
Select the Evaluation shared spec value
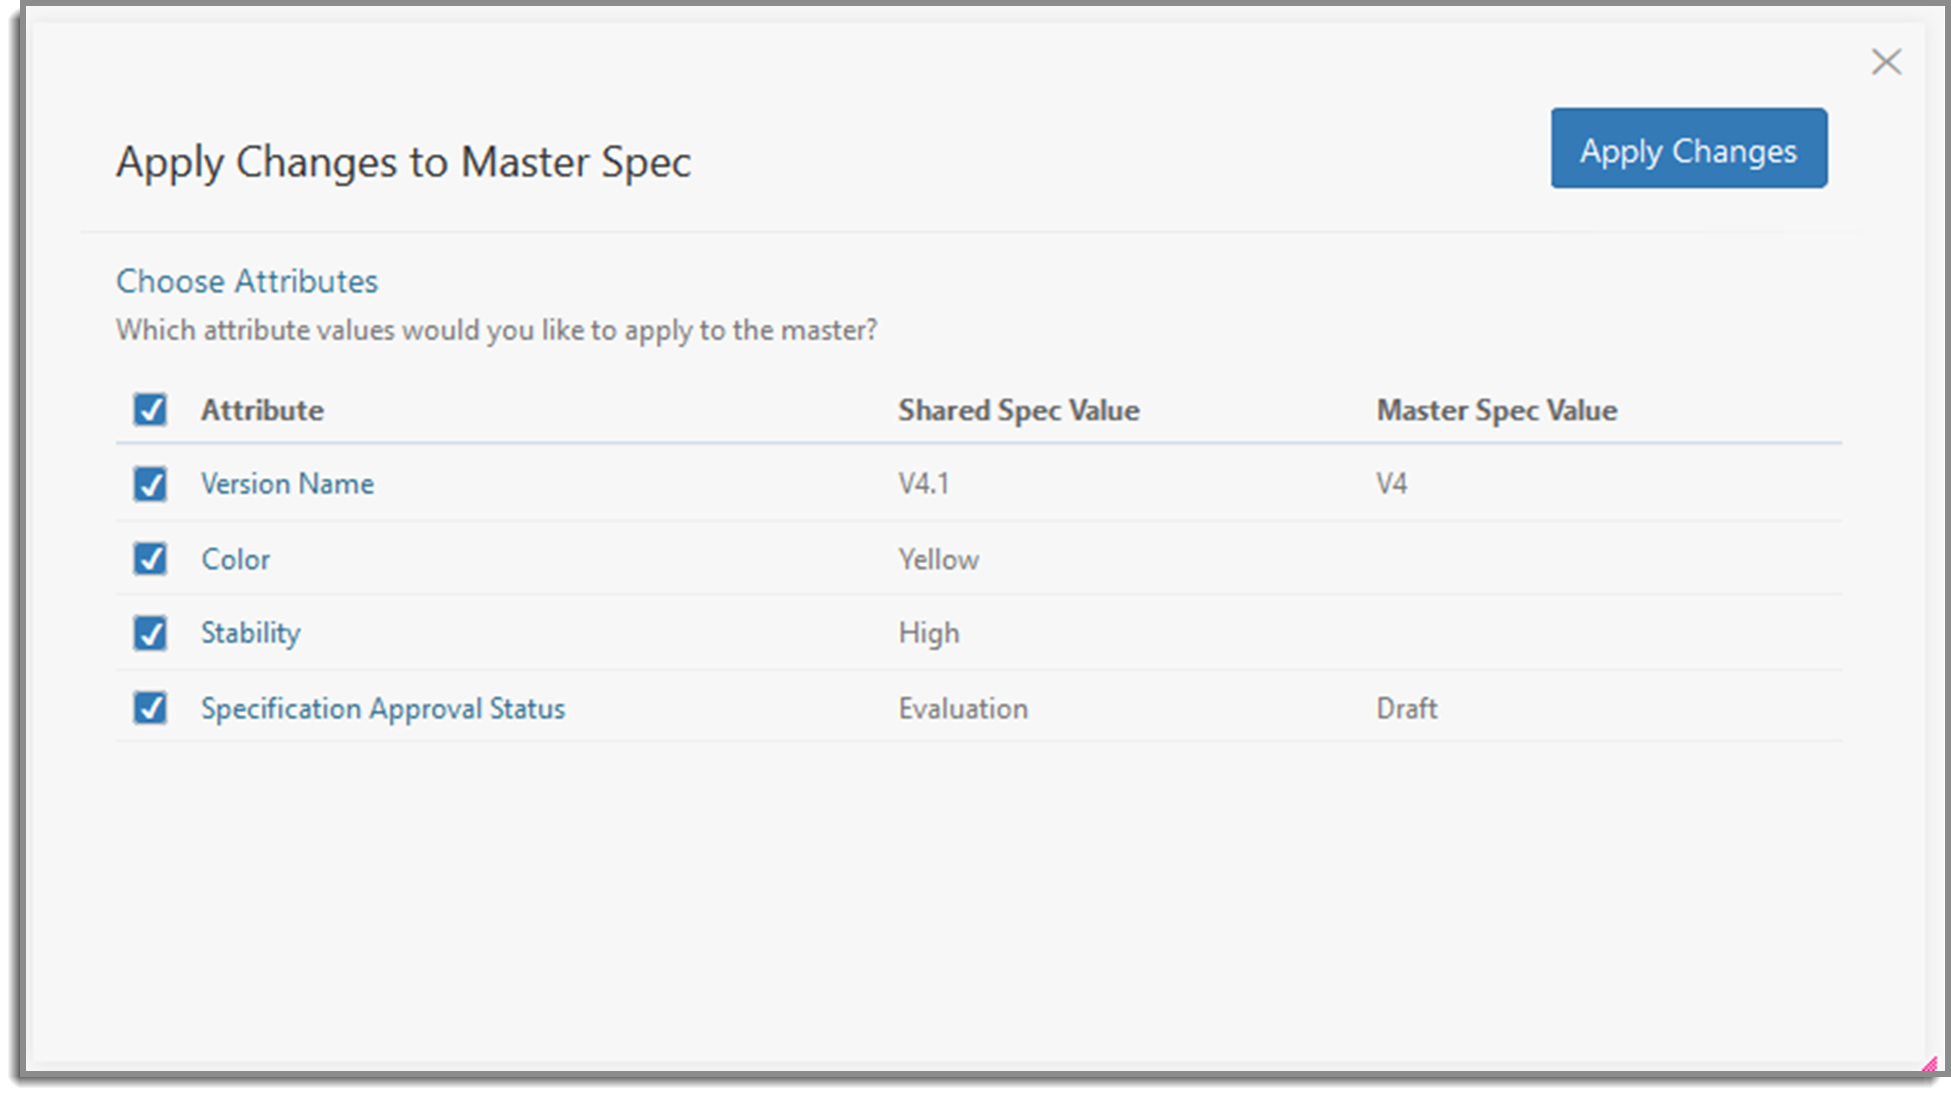pyautogui.click(x=962, y=709)
